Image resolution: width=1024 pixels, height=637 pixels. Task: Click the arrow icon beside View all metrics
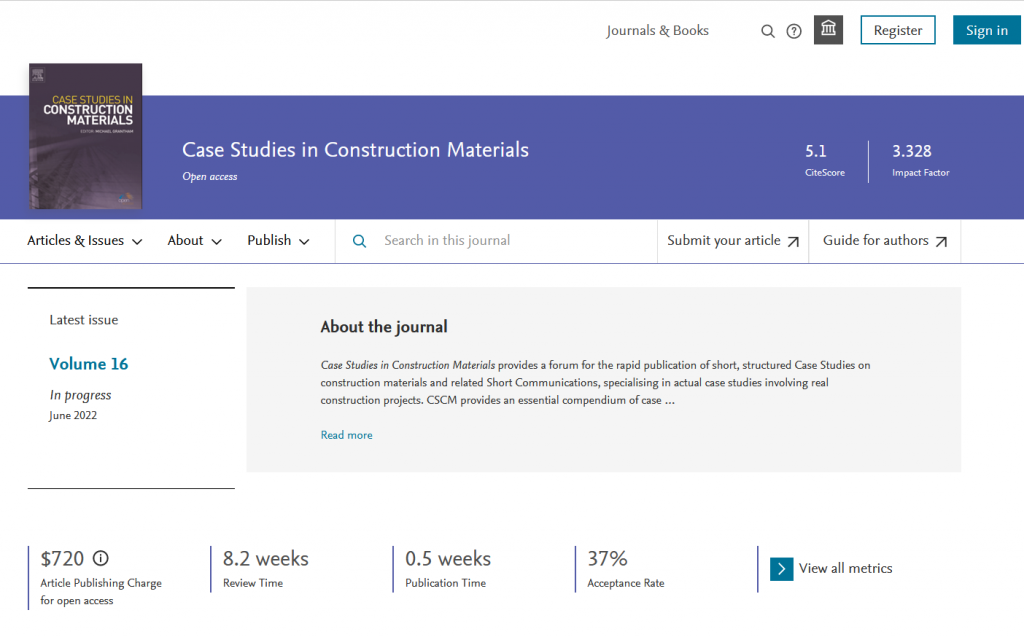pyautogui.click(x=782, y=569)
